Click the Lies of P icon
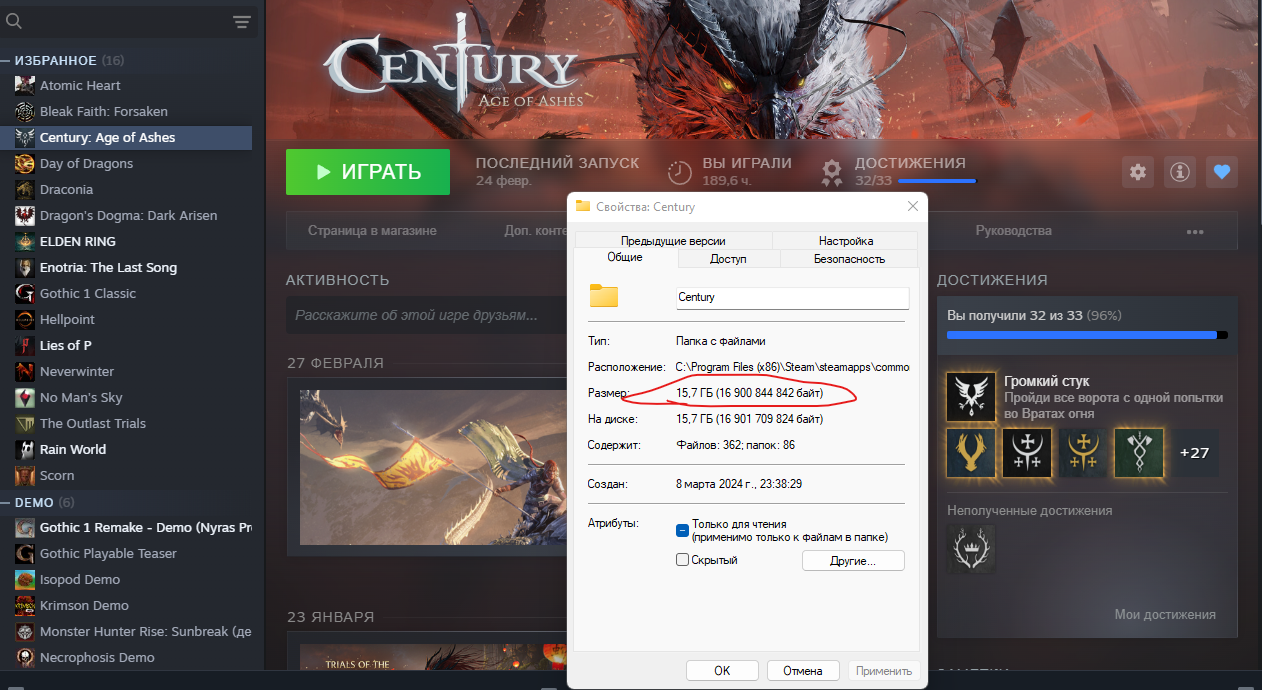This screenshot has height=690, width=1262. click(25, 345)
